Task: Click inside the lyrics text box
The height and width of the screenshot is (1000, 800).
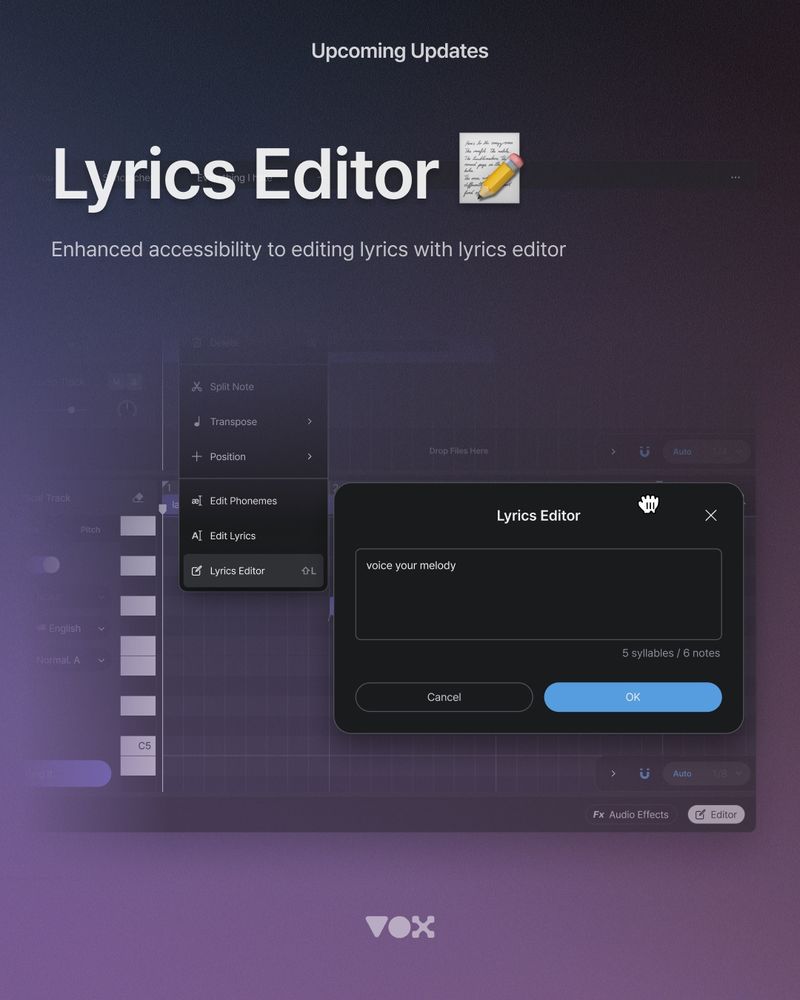Action: click(538, 594)
